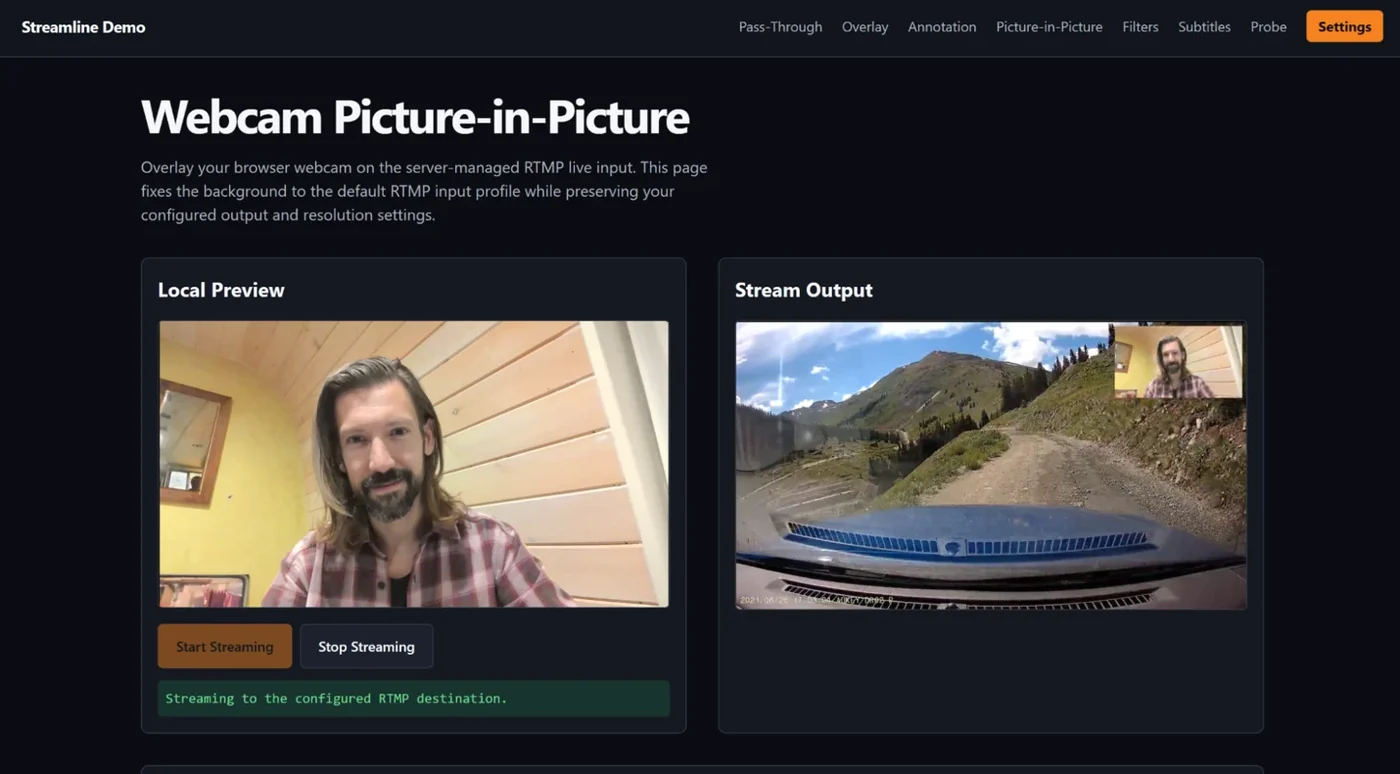Open the Probe page
Screen dimensions: 1400x774
pyautogui.click(x=1268, y=27)
